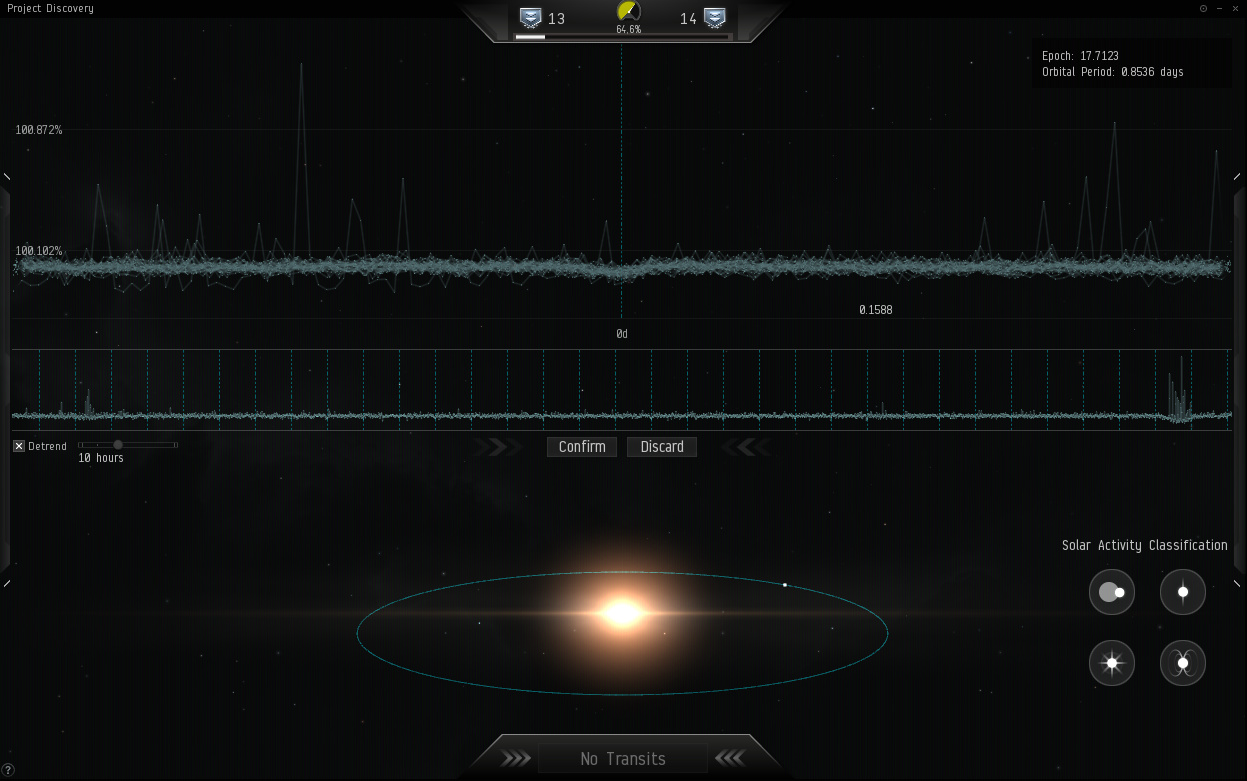Click the 0d center marker label

622,334
